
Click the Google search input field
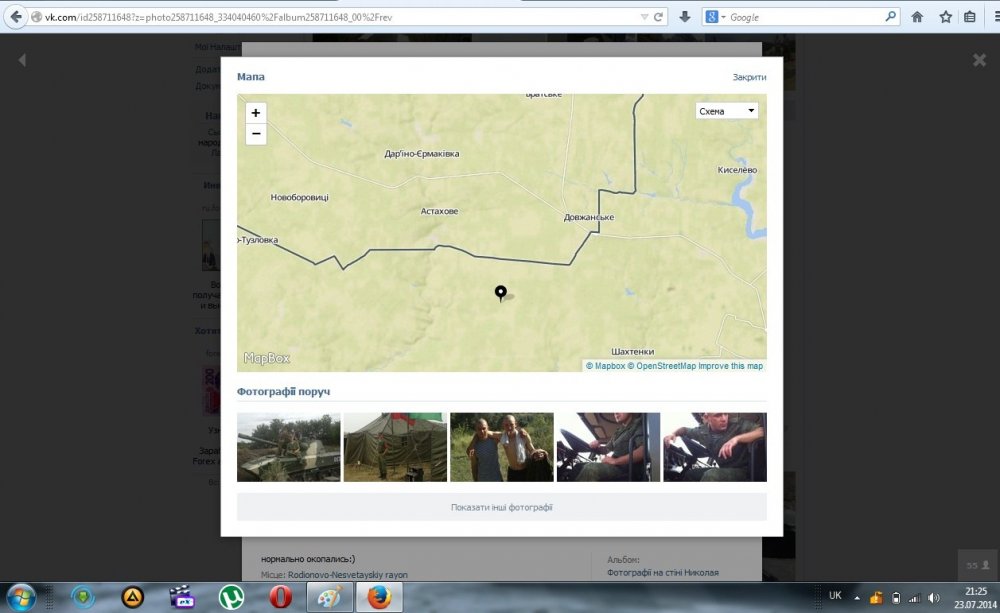(805, 17)
